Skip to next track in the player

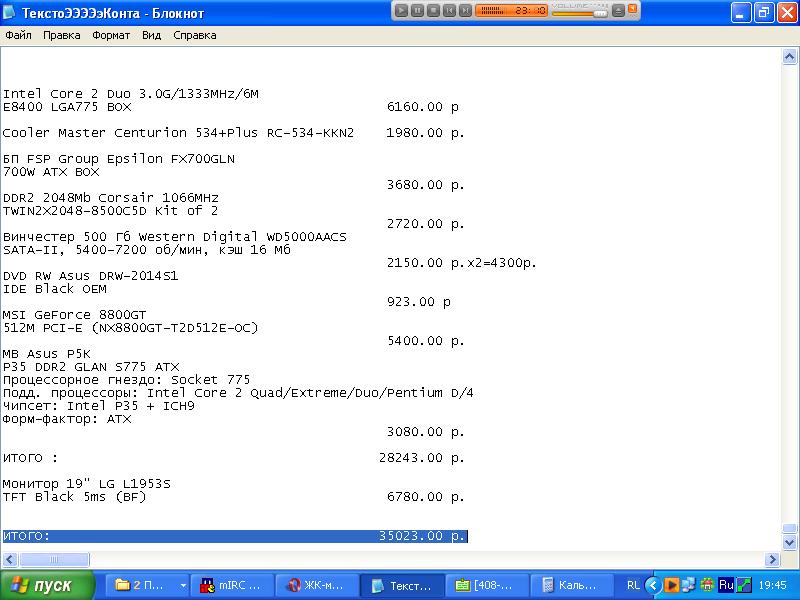point(465,11)
